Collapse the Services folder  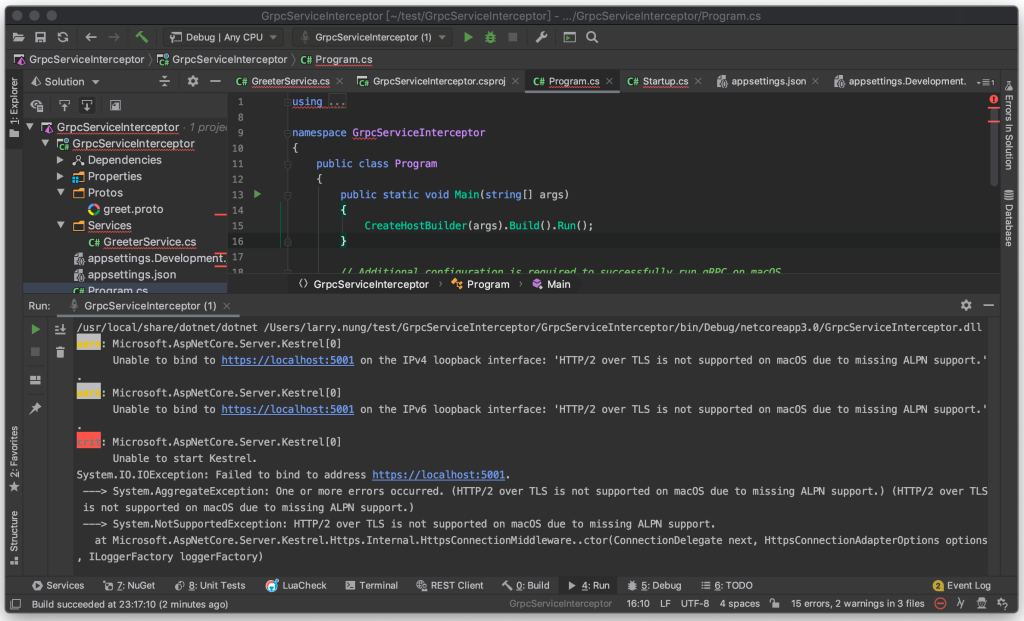tap(60, 225)
